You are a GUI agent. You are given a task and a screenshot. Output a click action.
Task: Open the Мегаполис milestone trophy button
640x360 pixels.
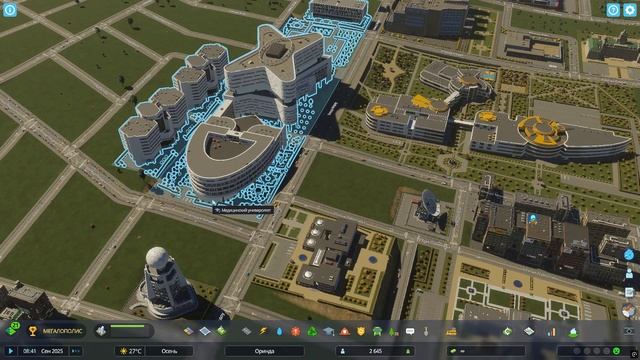pyautogui.click(x=56, y=331)
